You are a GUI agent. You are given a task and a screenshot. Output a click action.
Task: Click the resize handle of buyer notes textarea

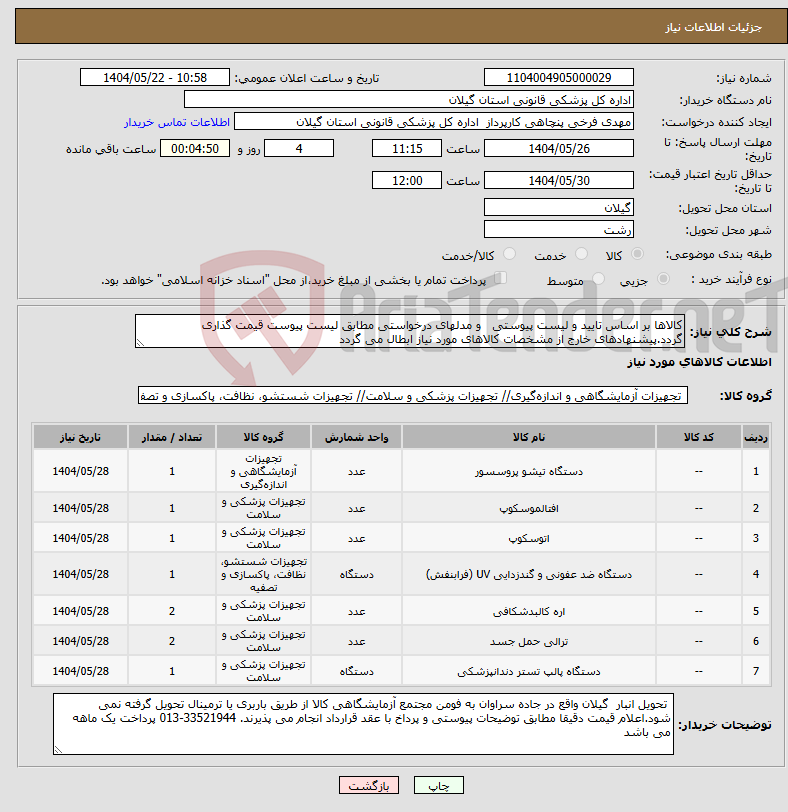coord(58,749)
